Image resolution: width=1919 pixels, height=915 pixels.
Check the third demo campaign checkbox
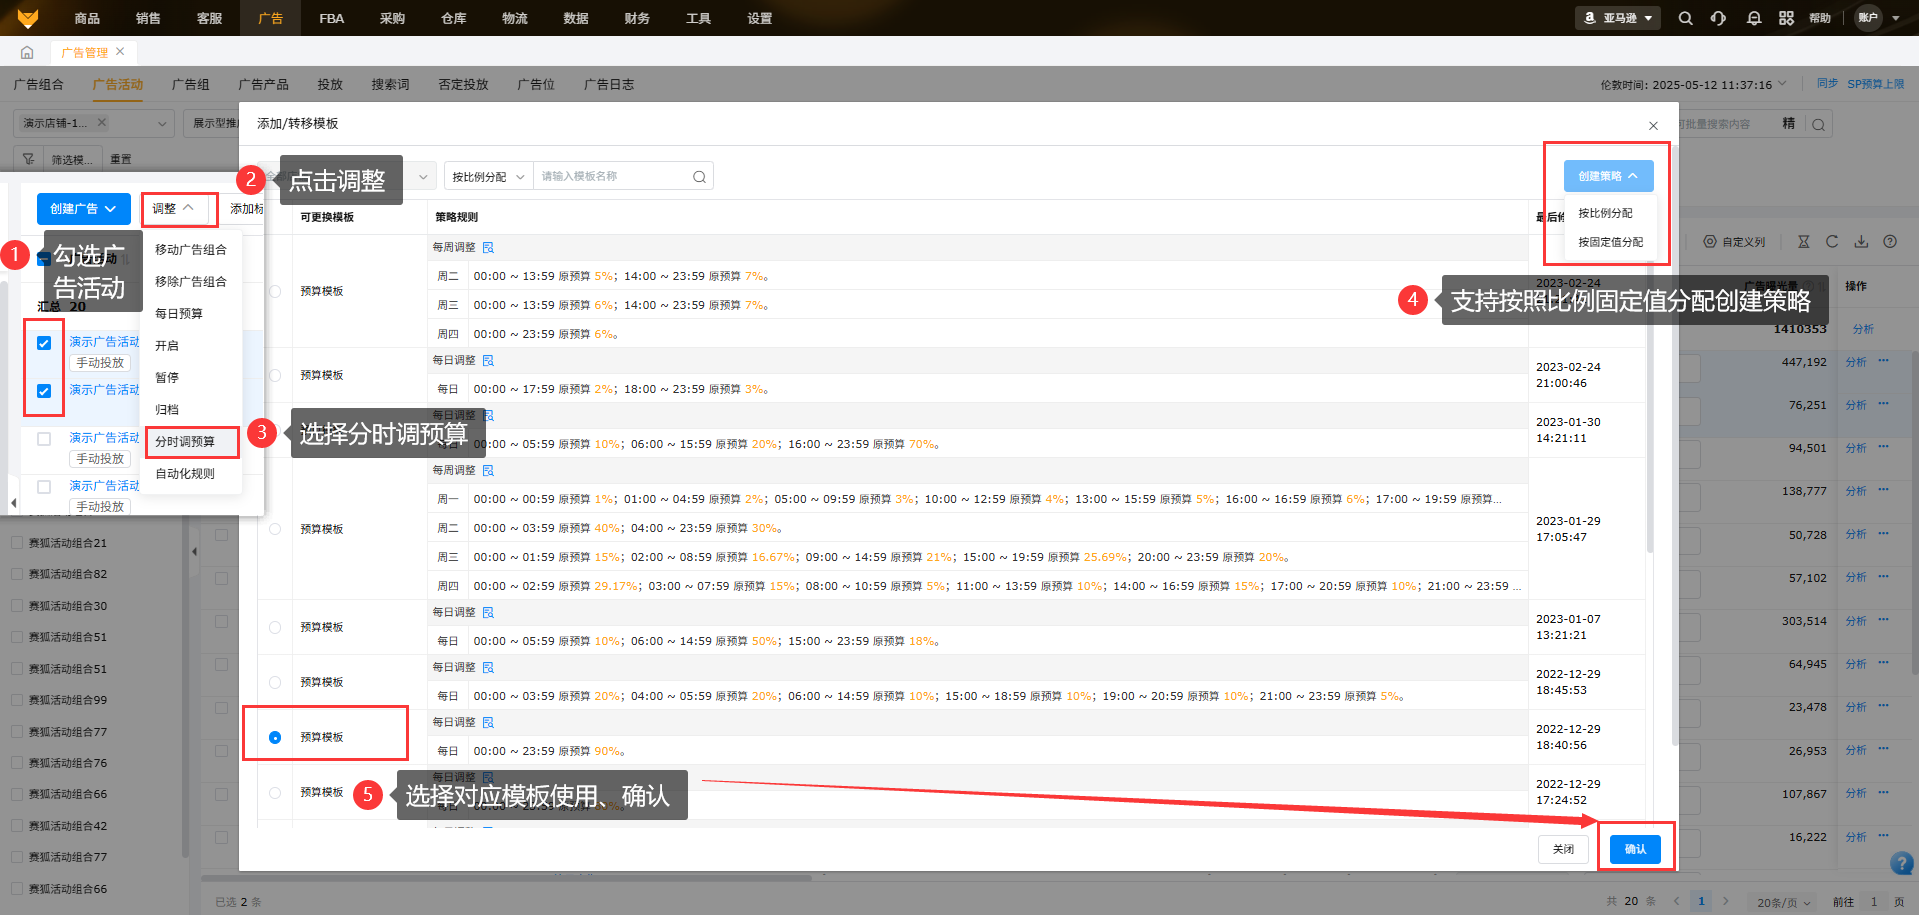[44, 439]
